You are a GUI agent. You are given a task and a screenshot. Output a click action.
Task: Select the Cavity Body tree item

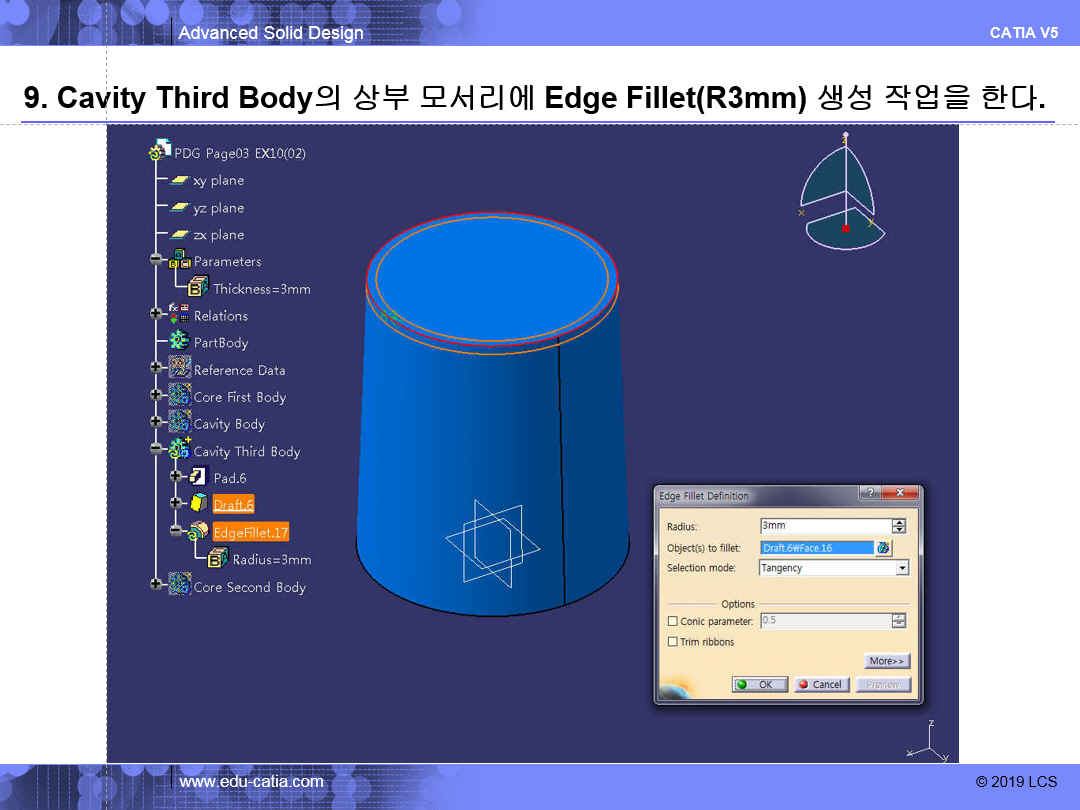pos(229,424)
